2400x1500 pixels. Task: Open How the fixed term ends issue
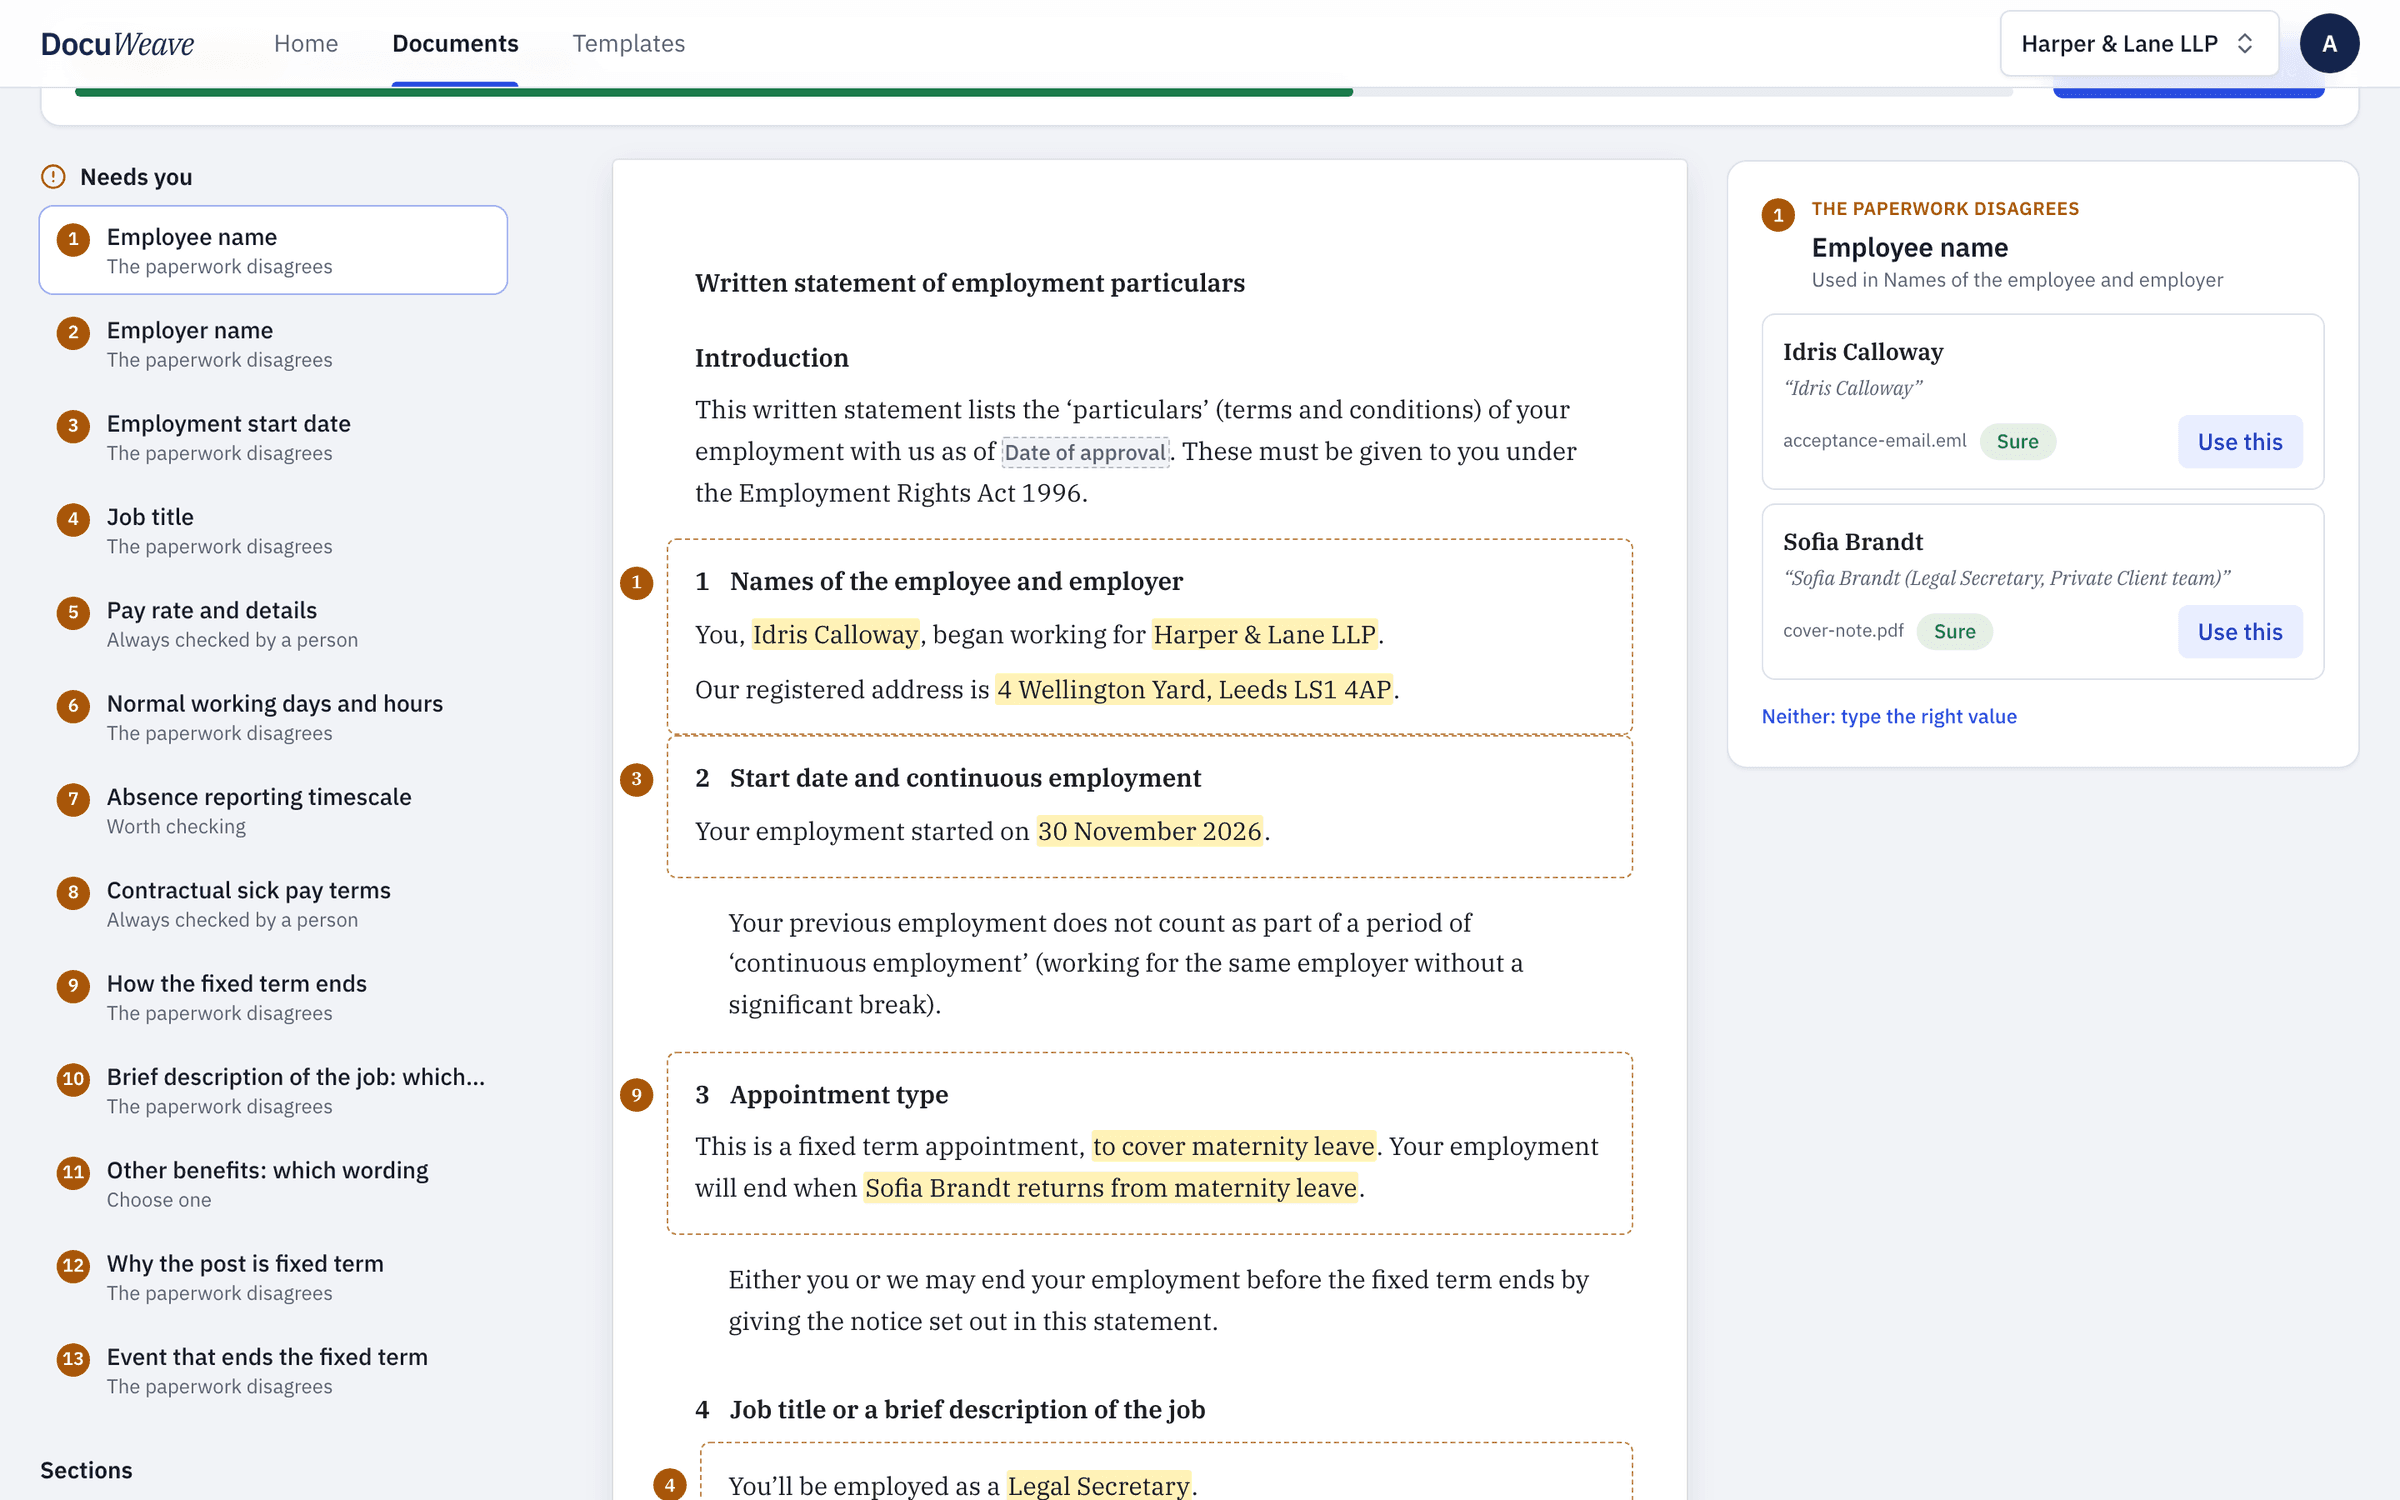[x=273, y=997]
